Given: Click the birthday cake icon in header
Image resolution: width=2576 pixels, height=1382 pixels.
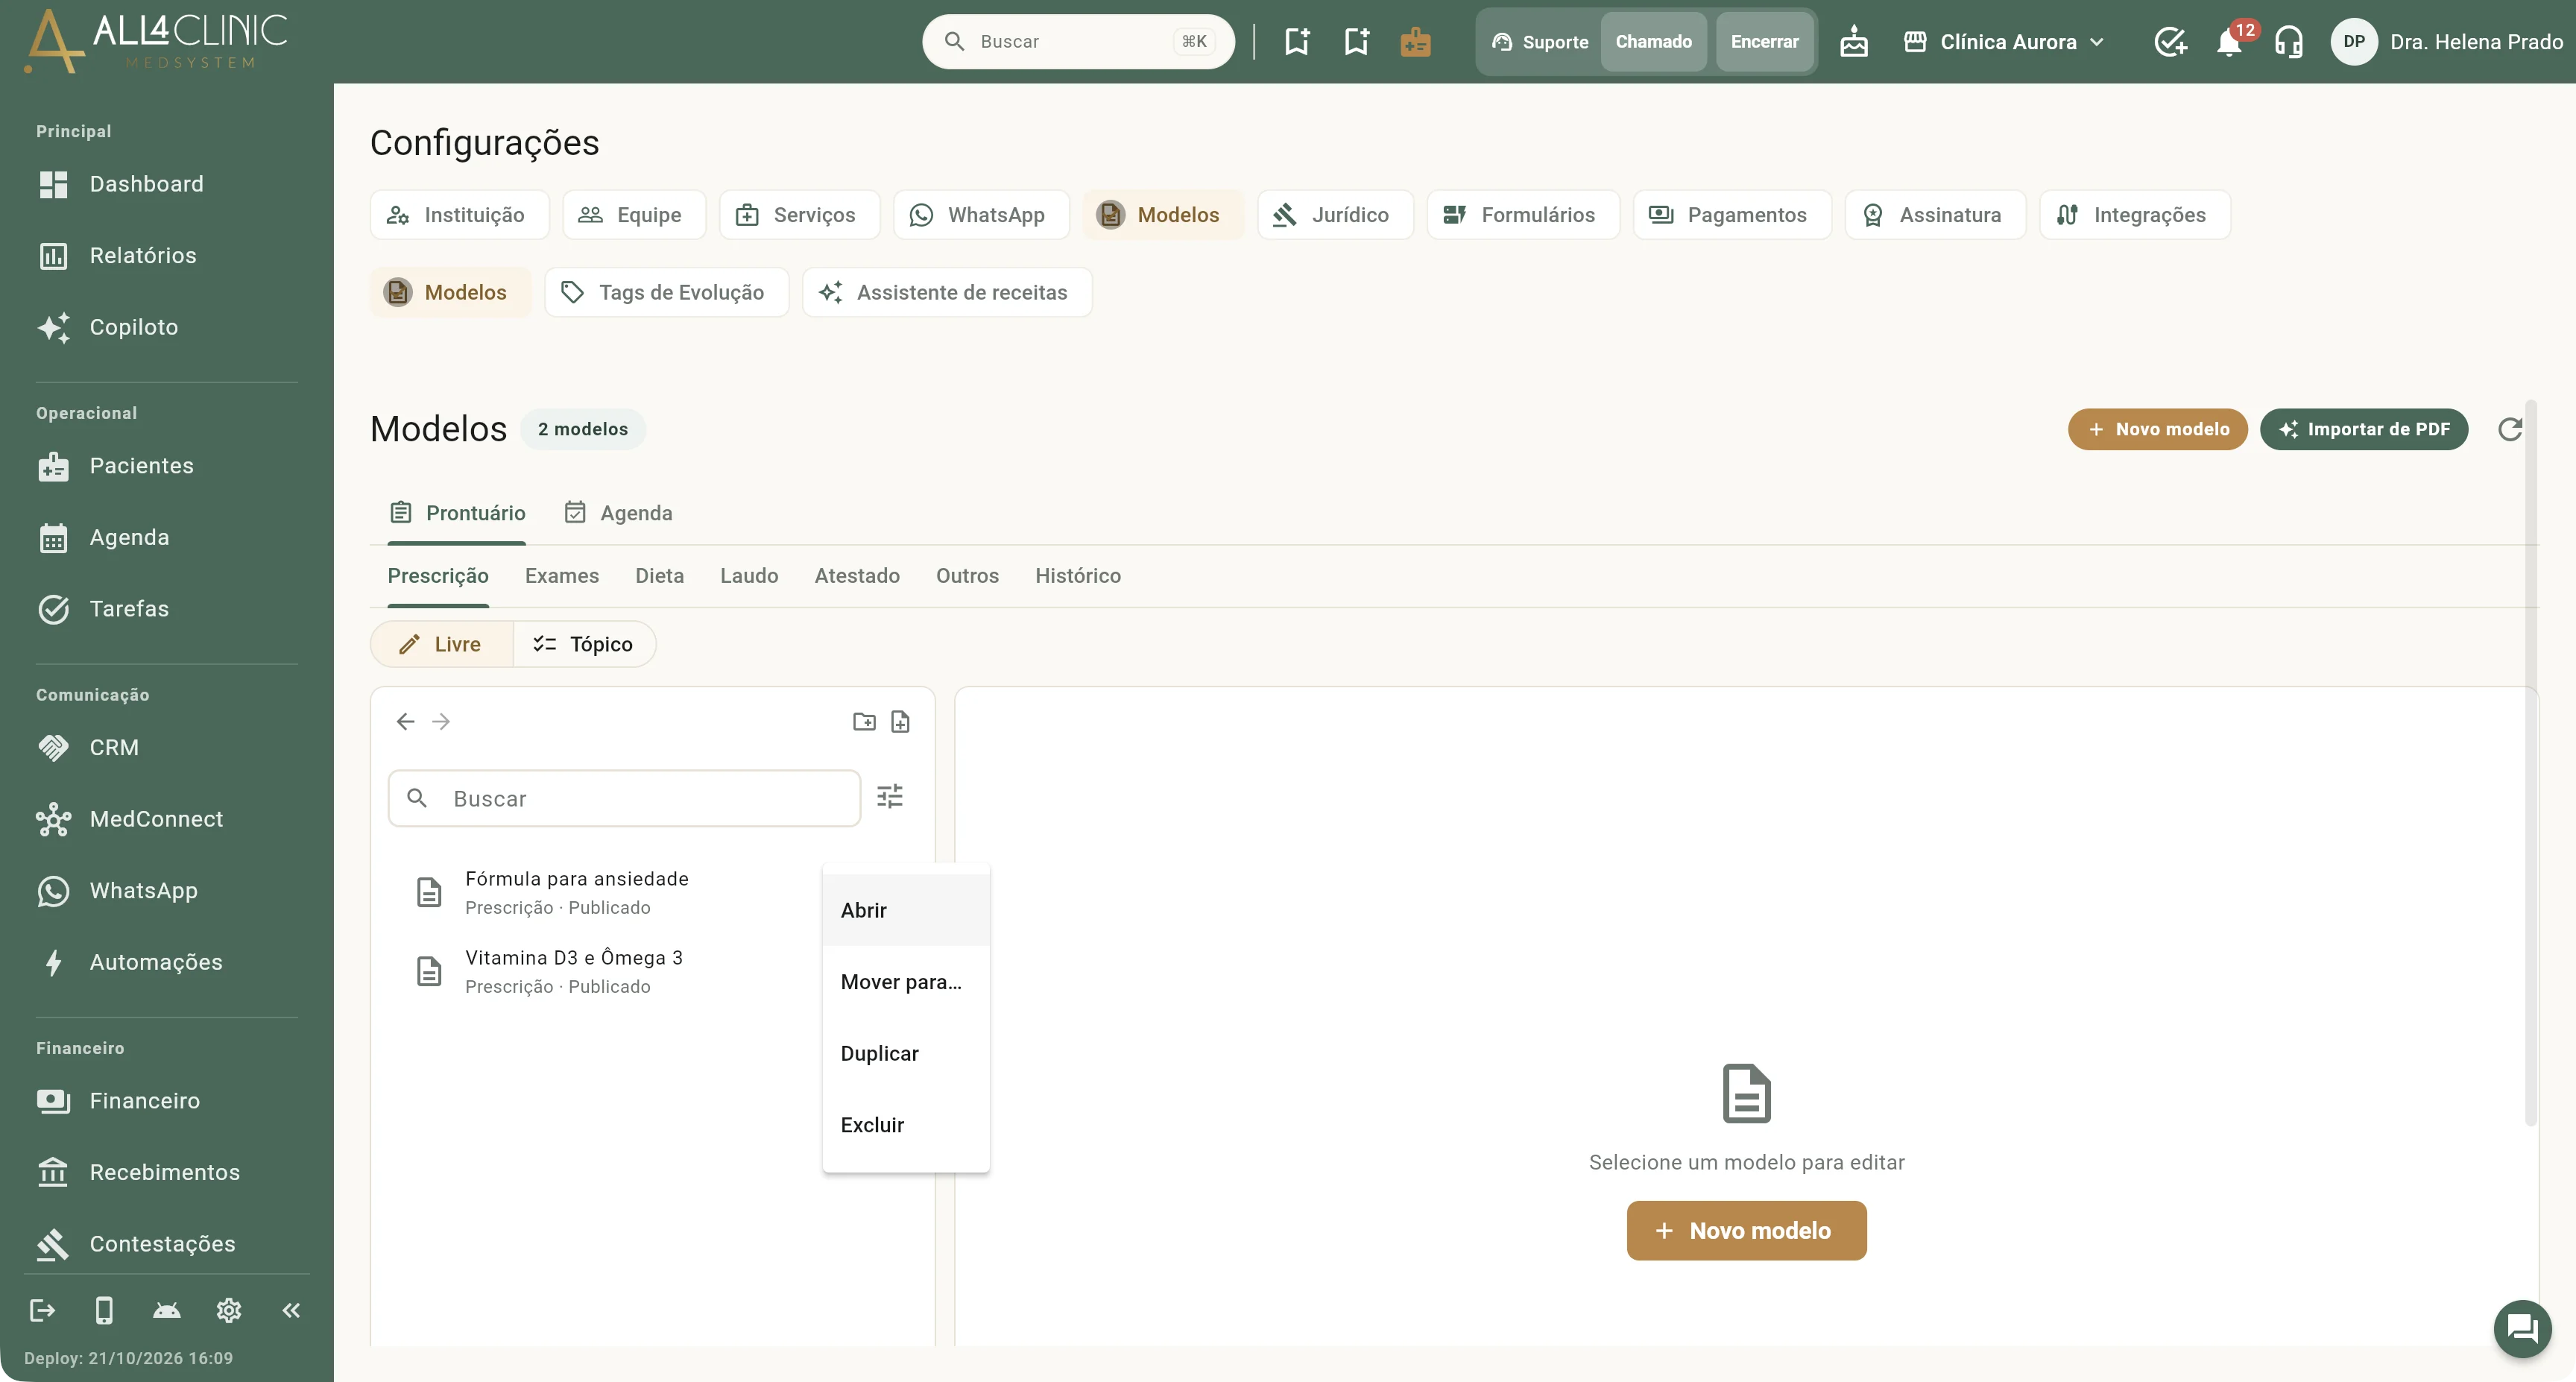Looking at the screenshot, I should pos(1854,42).
